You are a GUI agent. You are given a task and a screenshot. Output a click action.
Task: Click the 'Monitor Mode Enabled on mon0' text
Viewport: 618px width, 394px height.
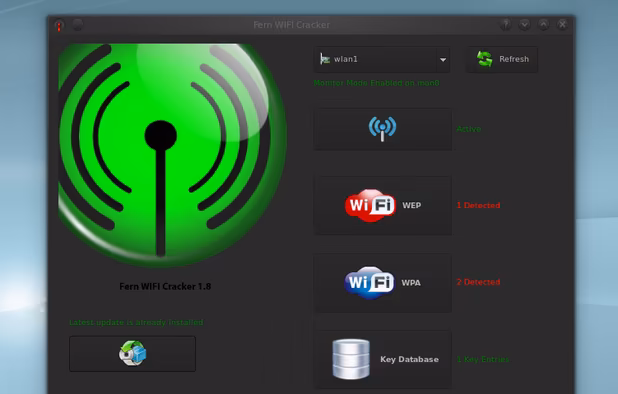pos(376,83)
